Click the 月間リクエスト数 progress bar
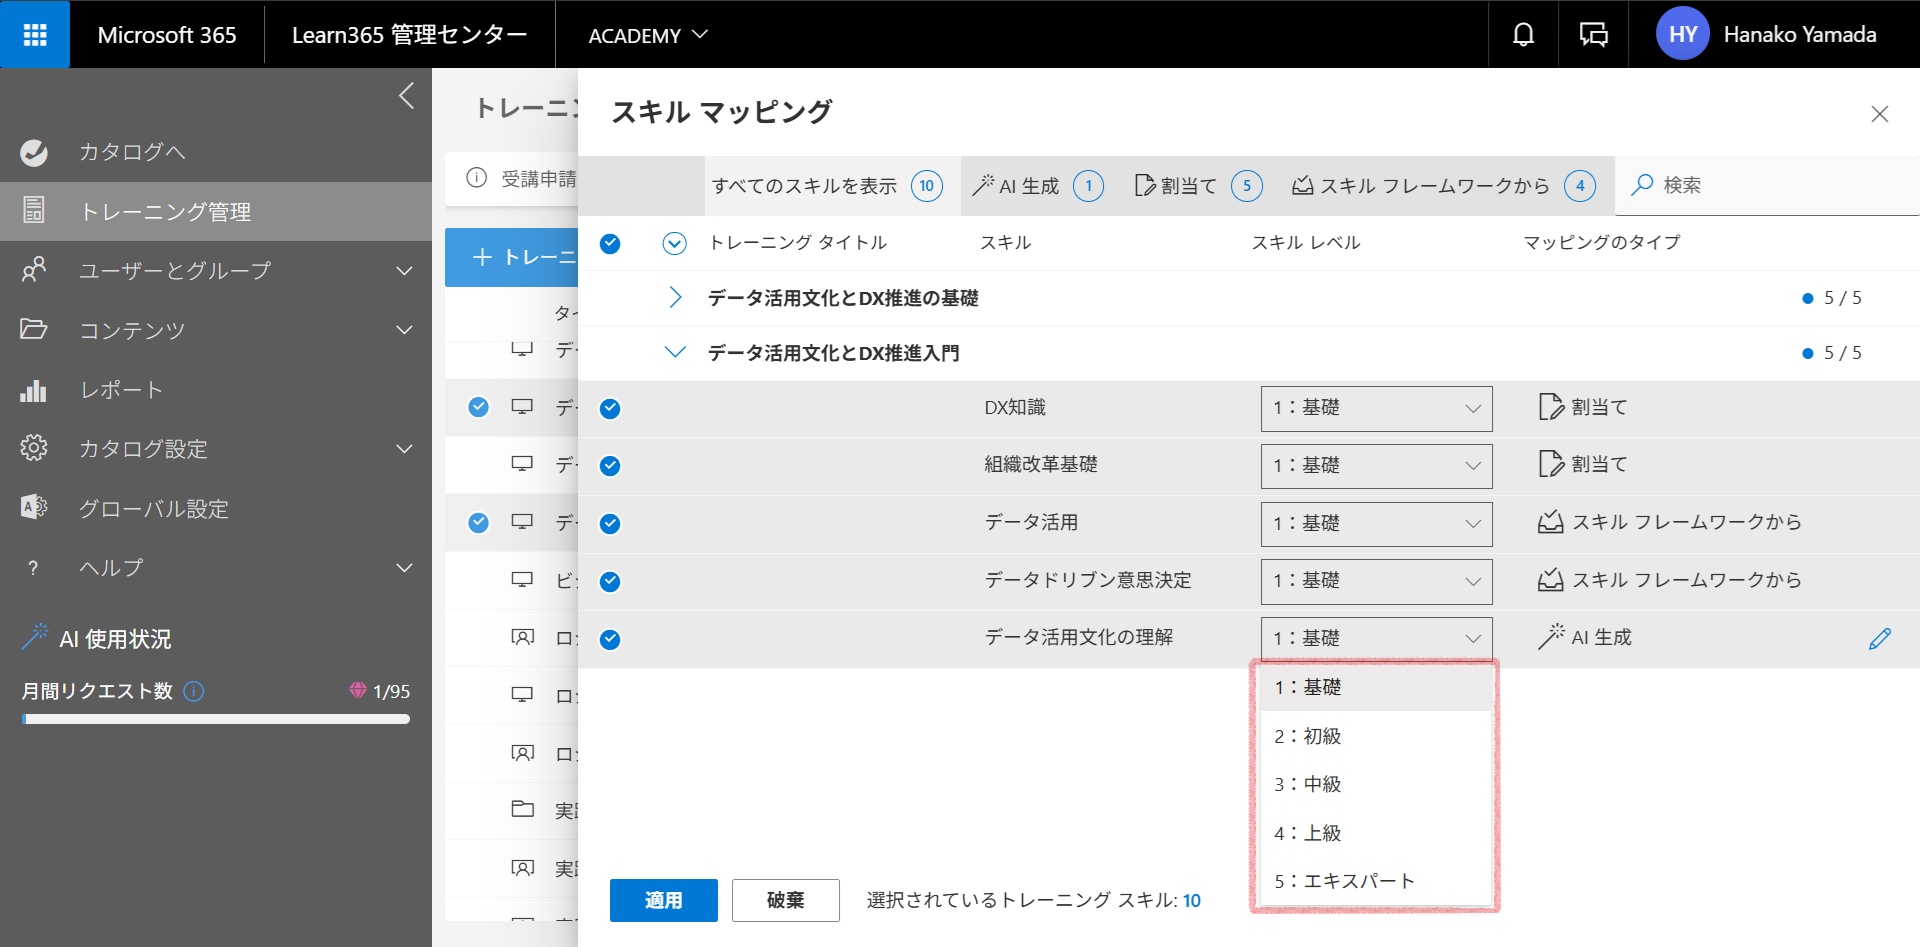 216,719
